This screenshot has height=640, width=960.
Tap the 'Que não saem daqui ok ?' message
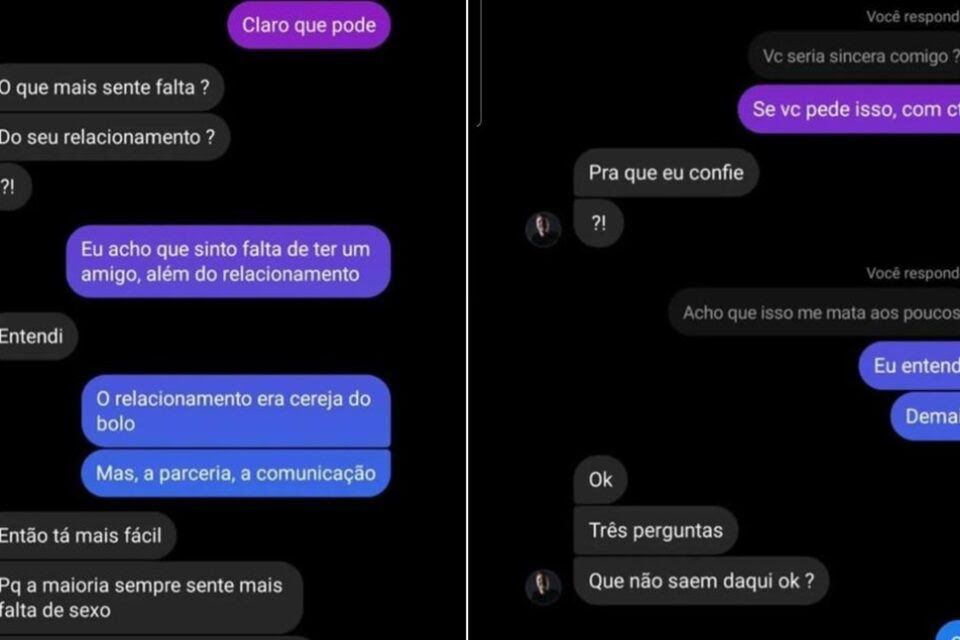(701, 581)
